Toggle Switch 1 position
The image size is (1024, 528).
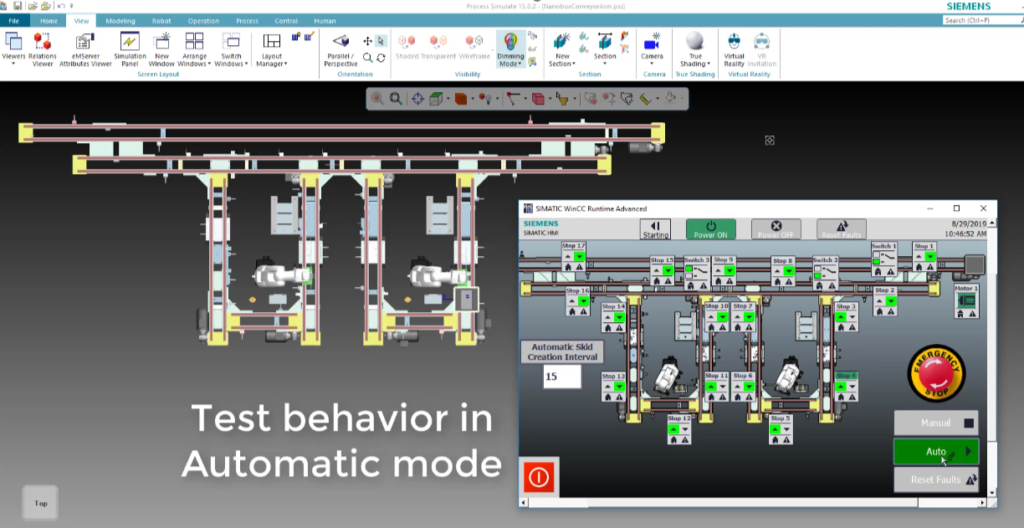coord(885,257)
